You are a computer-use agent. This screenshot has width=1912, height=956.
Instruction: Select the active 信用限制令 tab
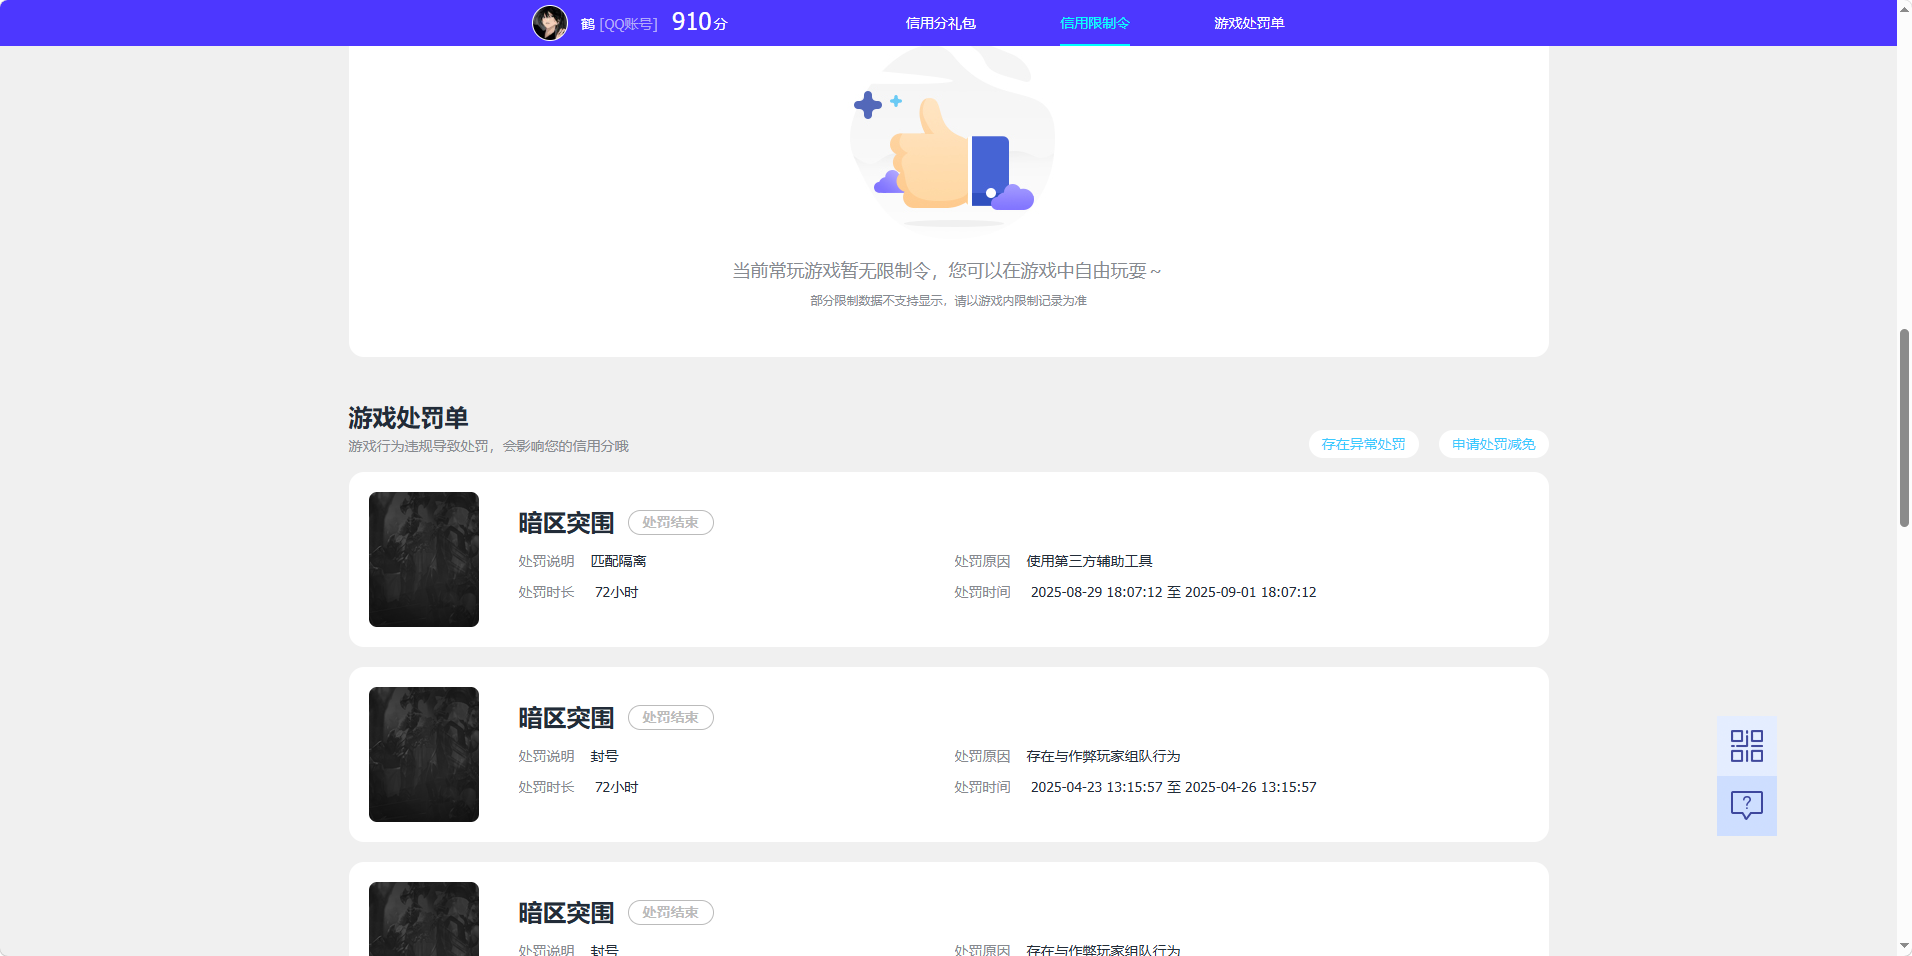pos(1094,22)
